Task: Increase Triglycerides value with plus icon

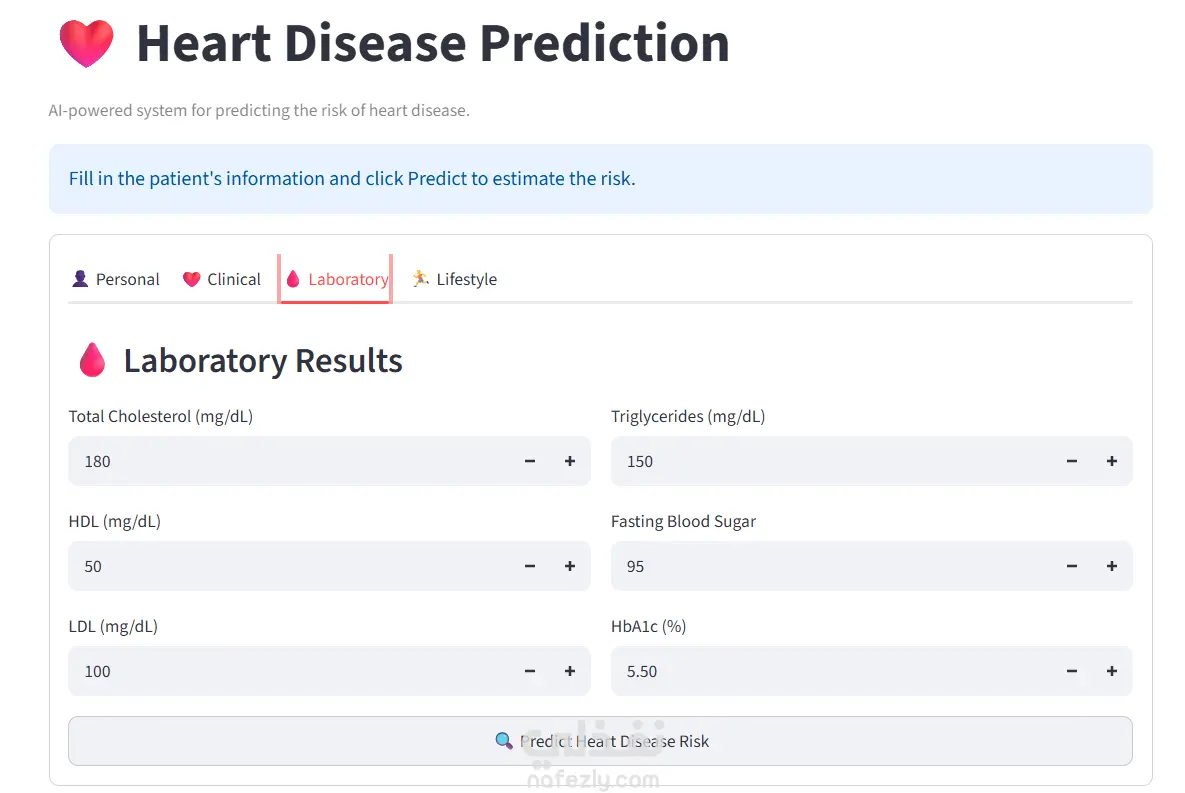Action: [x=1112, y=461]
